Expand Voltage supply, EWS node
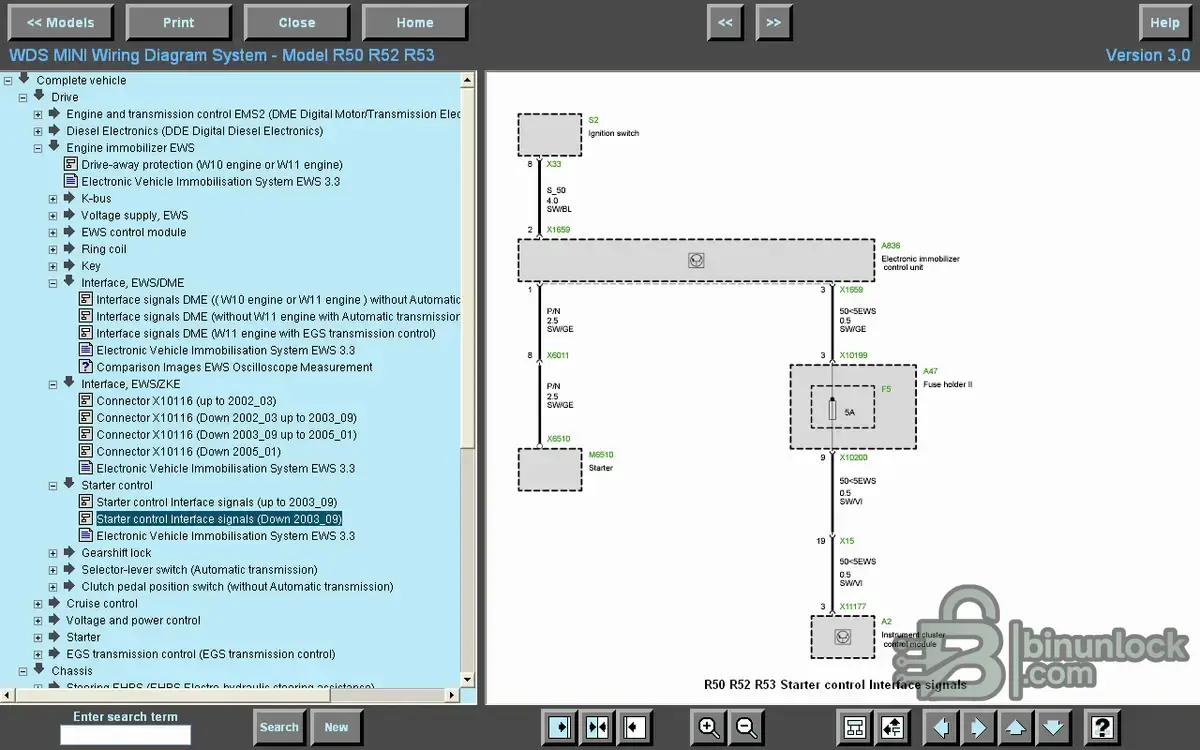The image size is (1200, 750). [x=53, y=215]
